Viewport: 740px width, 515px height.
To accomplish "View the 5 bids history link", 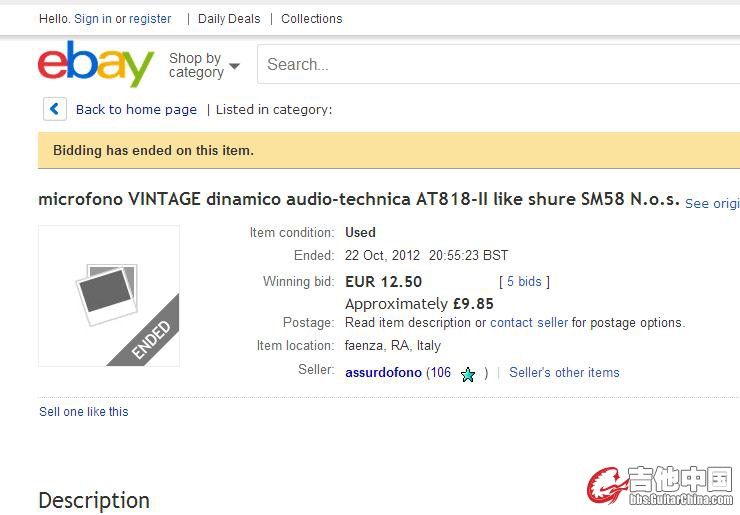I will click(x=524, y=281).
